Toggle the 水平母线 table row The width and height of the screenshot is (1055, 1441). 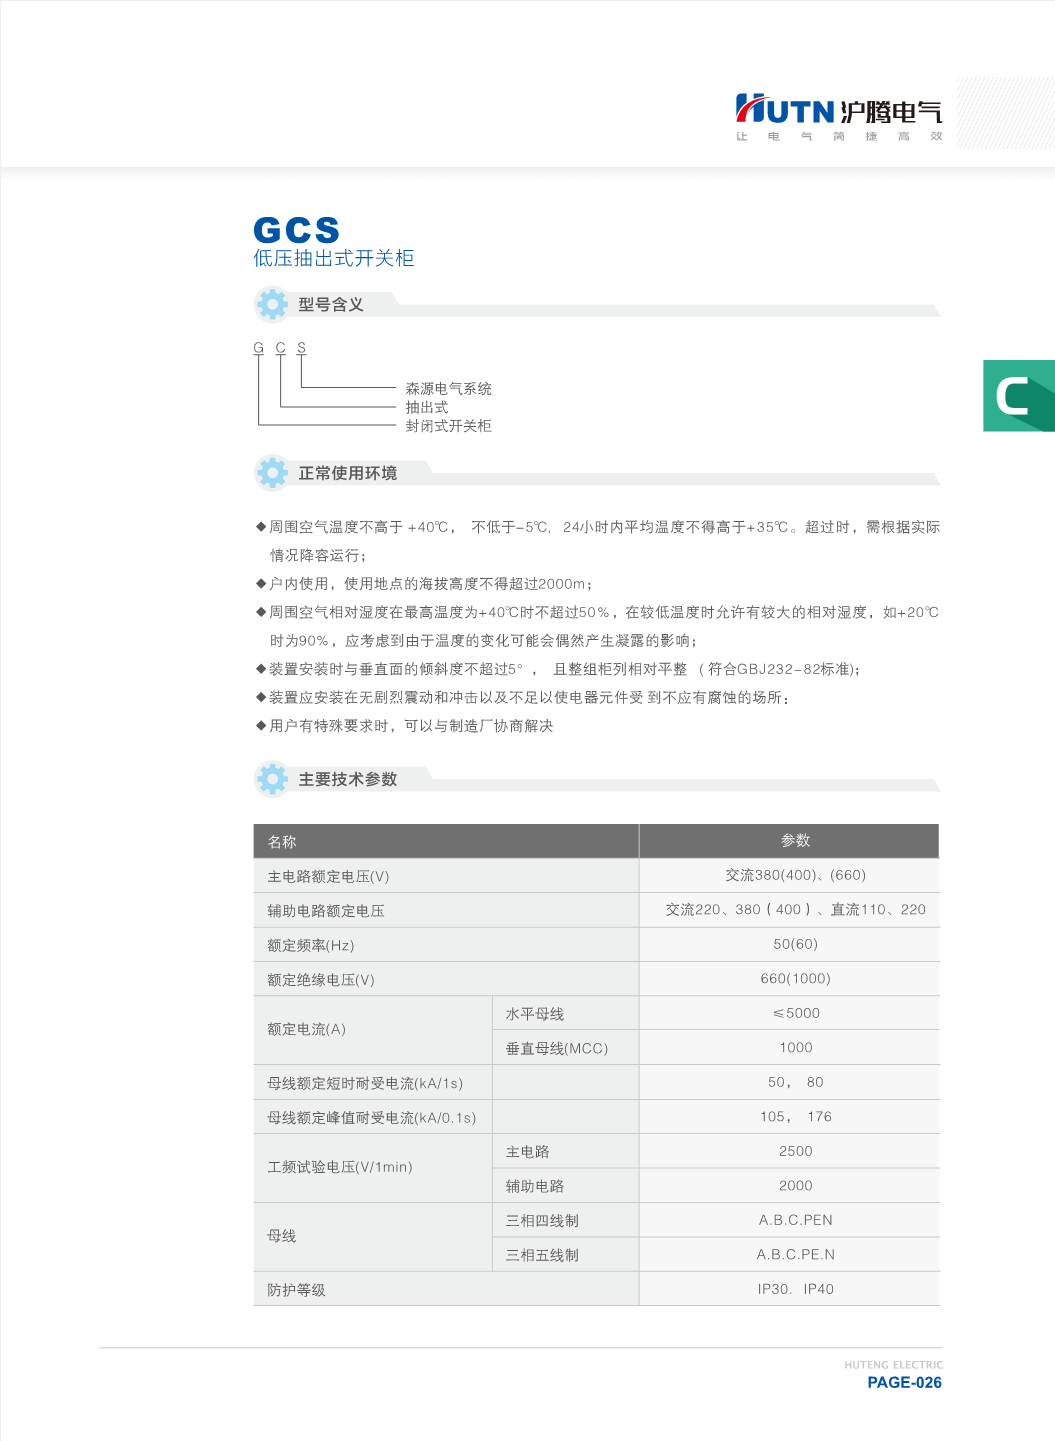565,1012
